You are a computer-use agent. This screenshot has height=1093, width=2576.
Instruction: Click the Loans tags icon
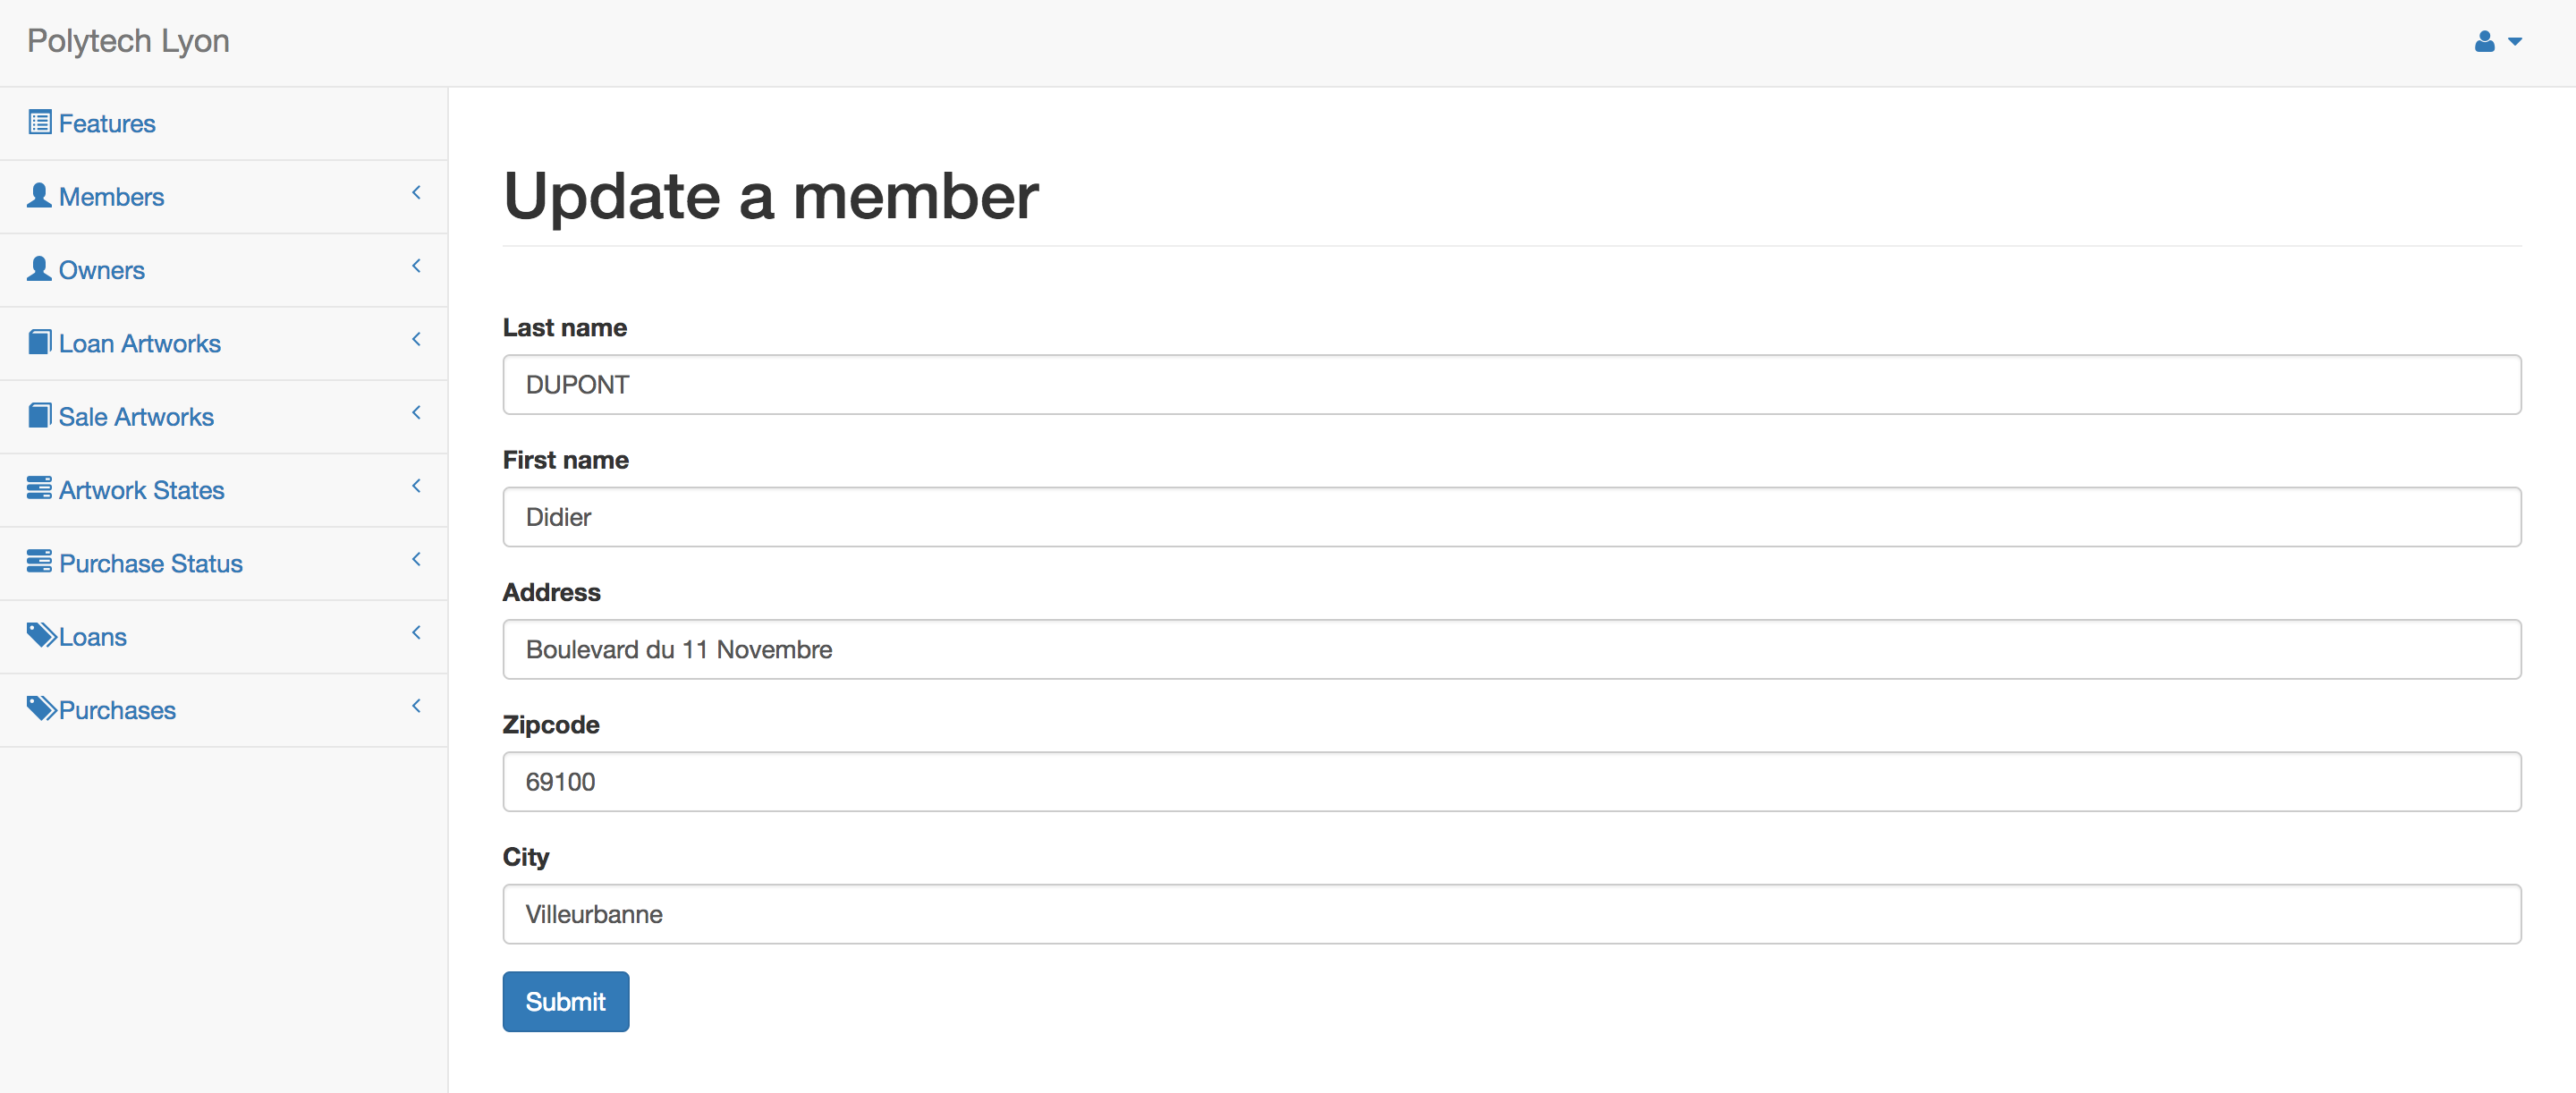point(41,635)
